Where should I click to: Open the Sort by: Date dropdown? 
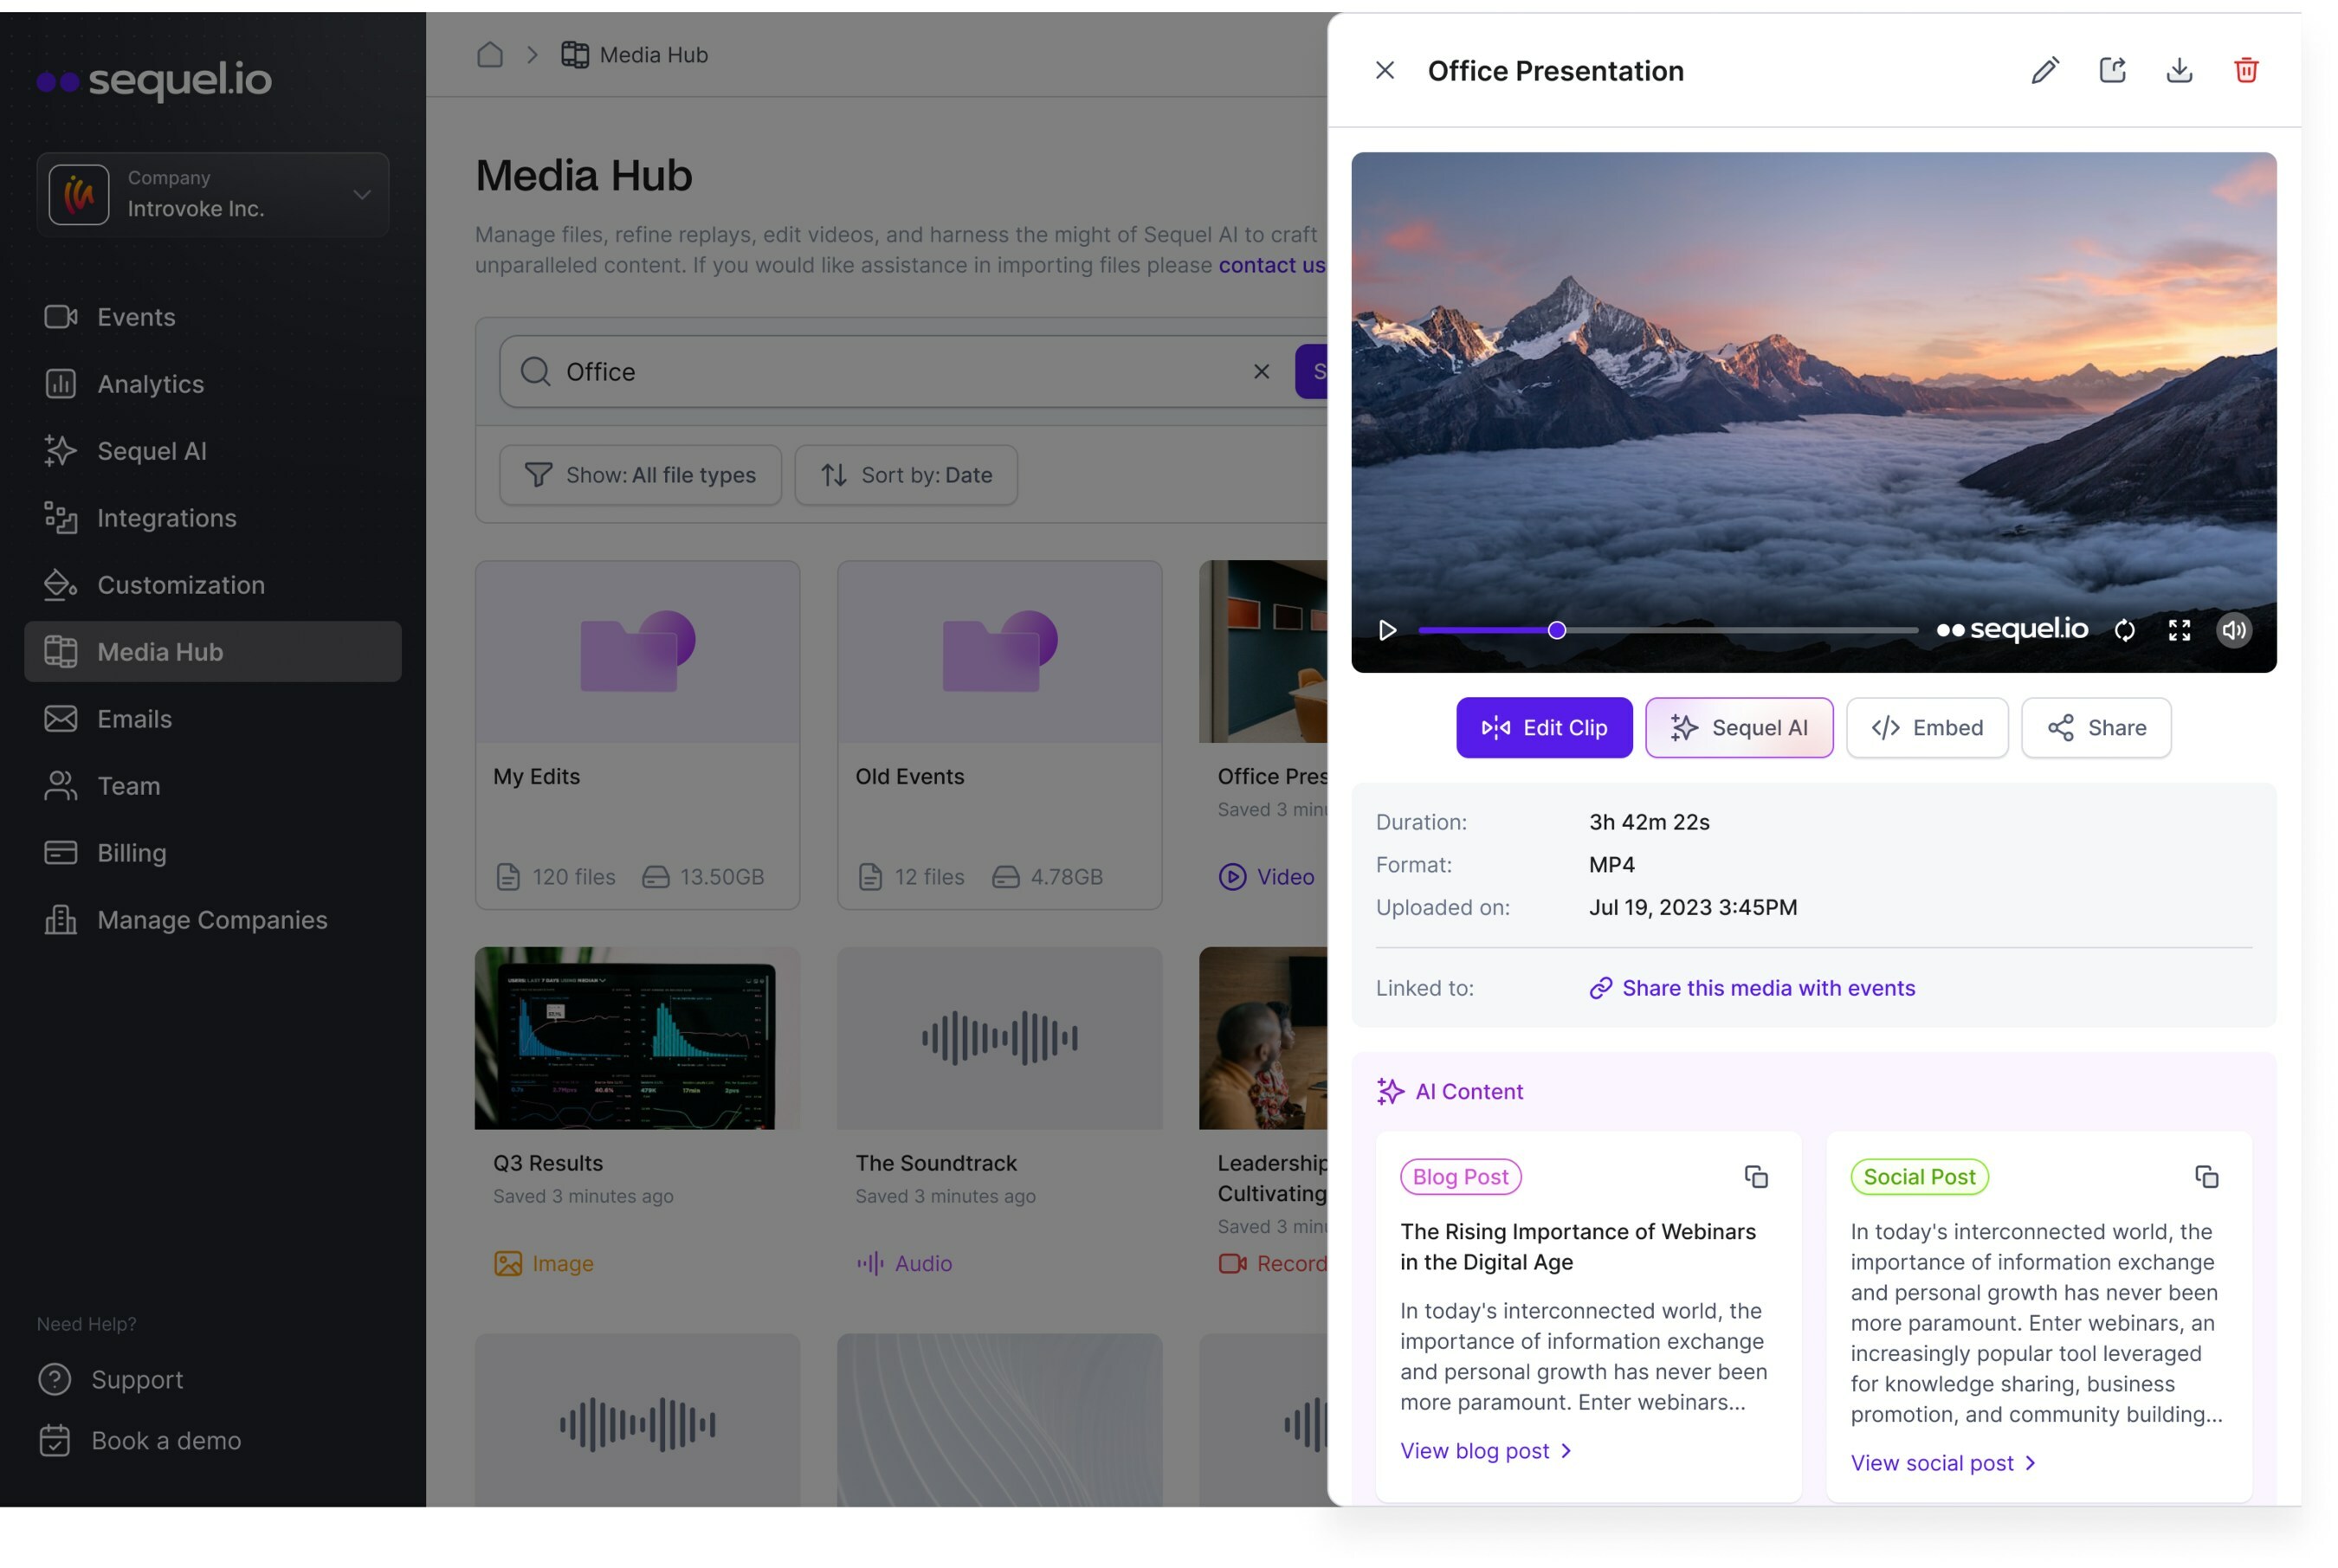[x=906, y=475]
